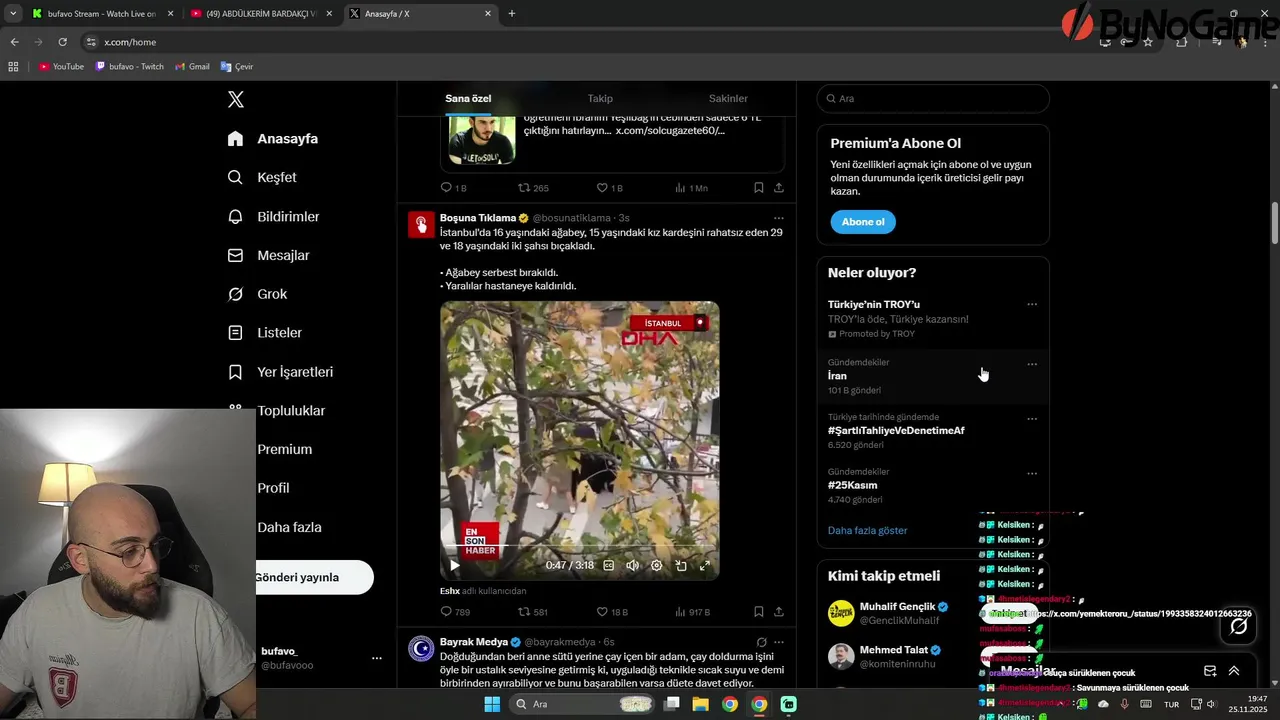Repost the top post with 265 reposts

(533, 188)
